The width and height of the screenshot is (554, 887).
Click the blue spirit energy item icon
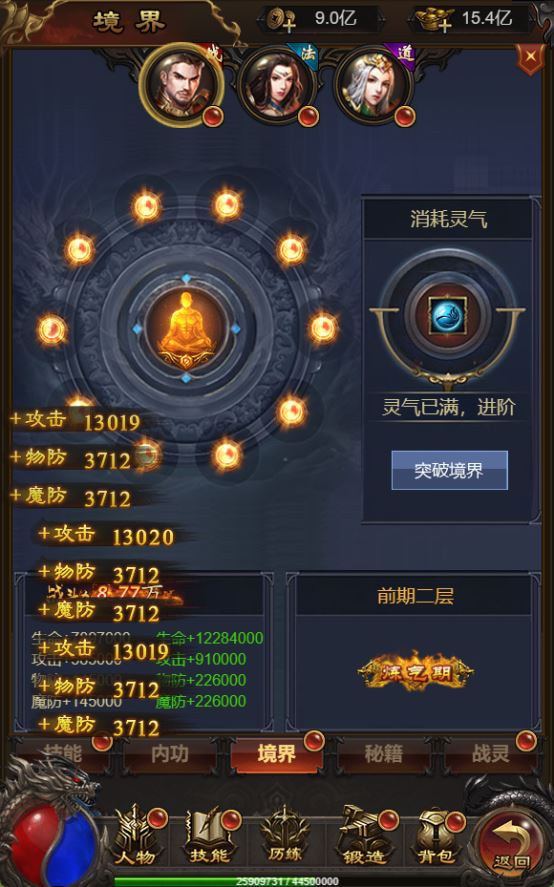(x=447, y=316)
